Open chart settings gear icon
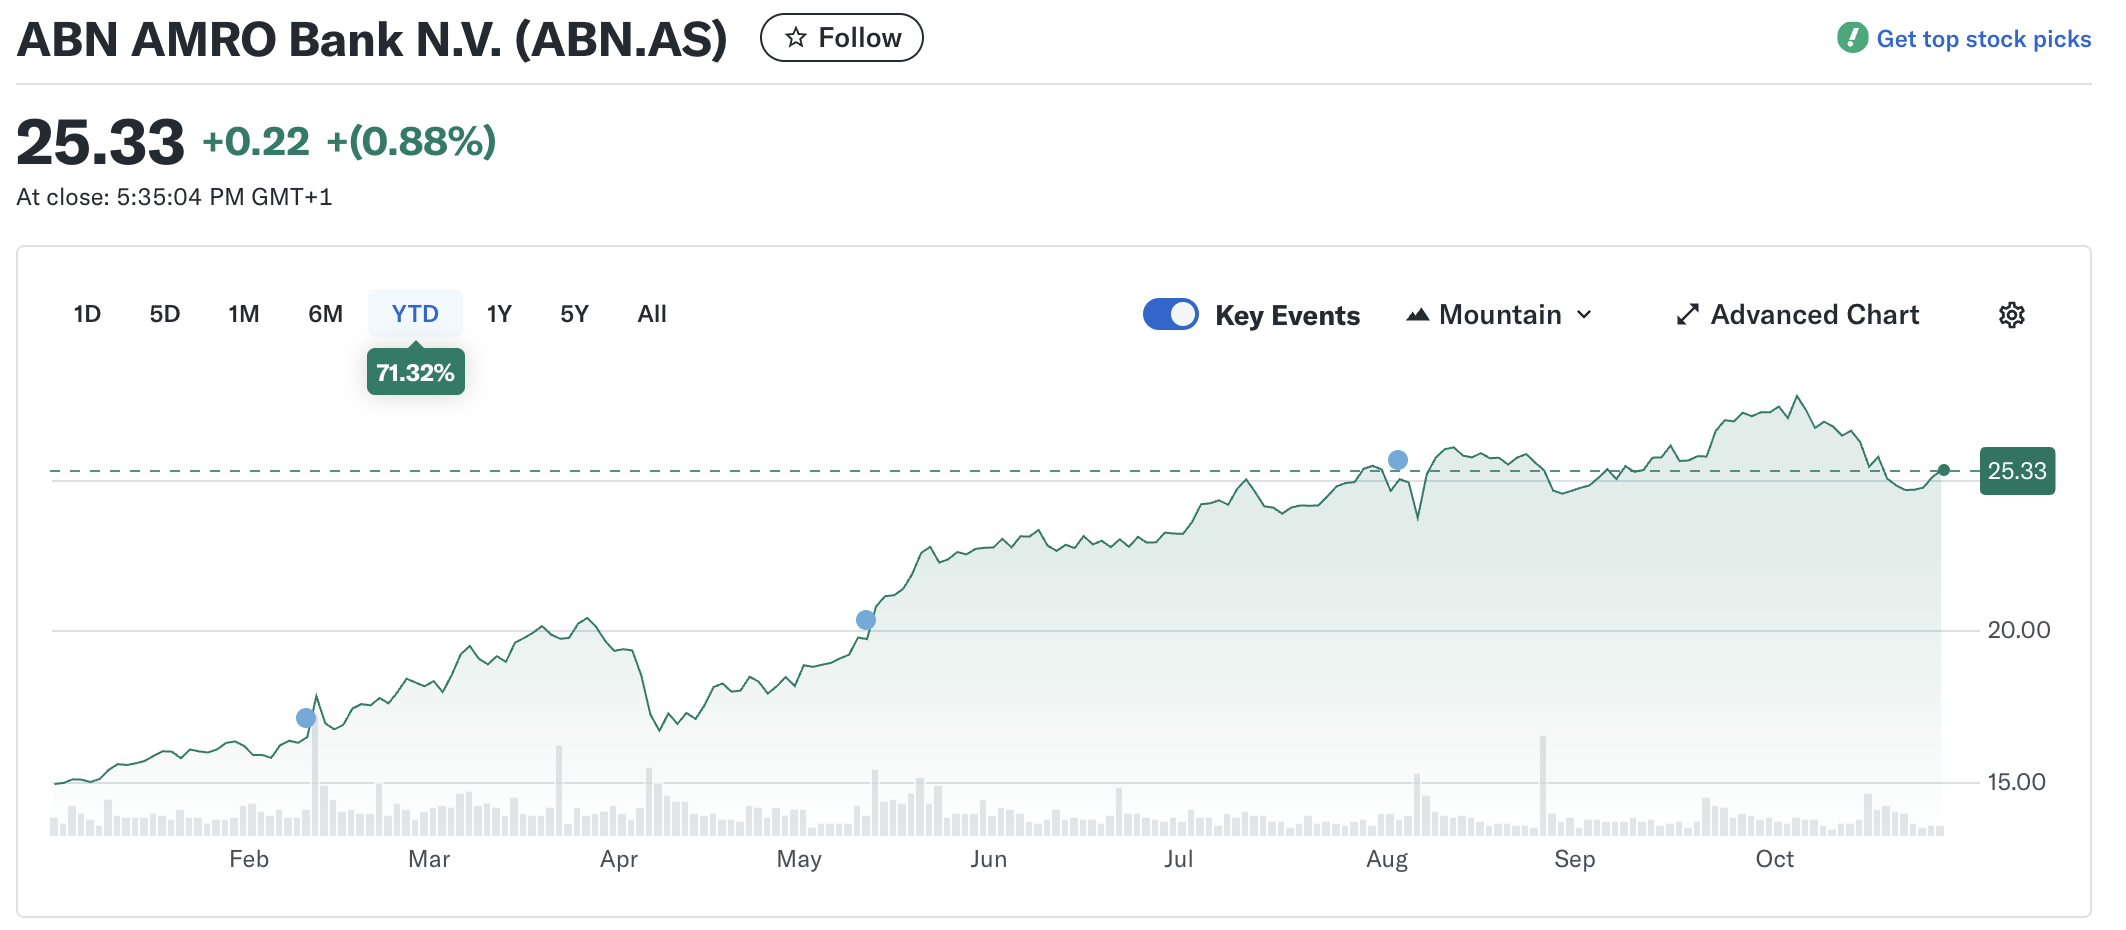 pyautogui.click(x=2011, y=315)
